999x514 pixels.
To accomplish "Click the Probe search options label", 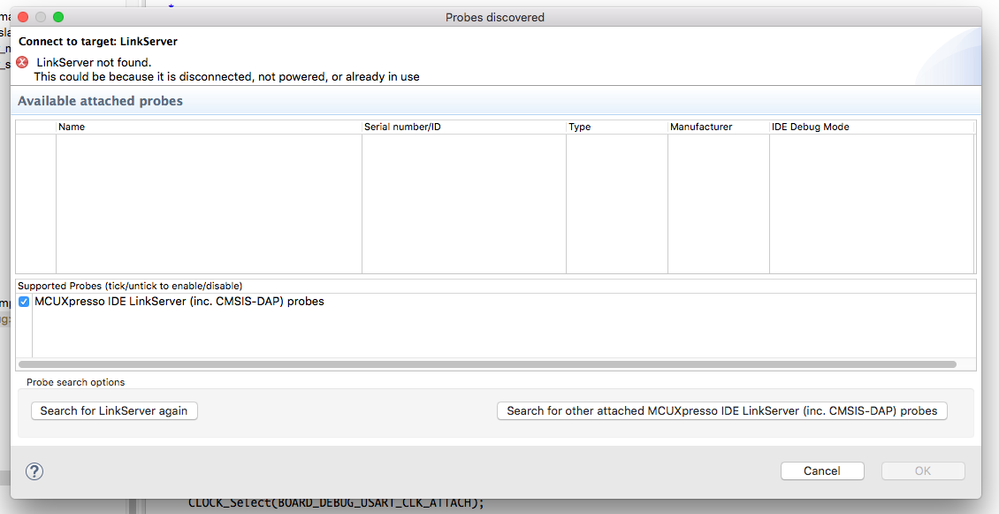I will click(75, 382).
